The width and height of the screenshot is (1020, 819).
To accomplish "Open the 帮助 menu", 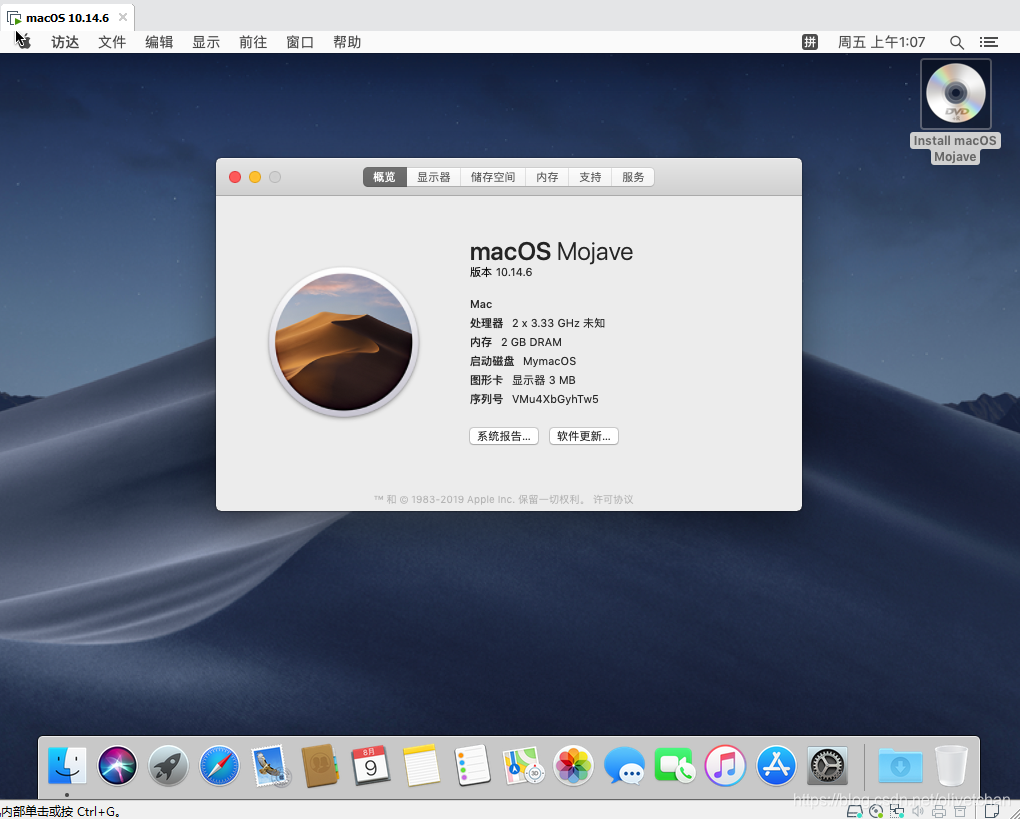I will point(347,42).
